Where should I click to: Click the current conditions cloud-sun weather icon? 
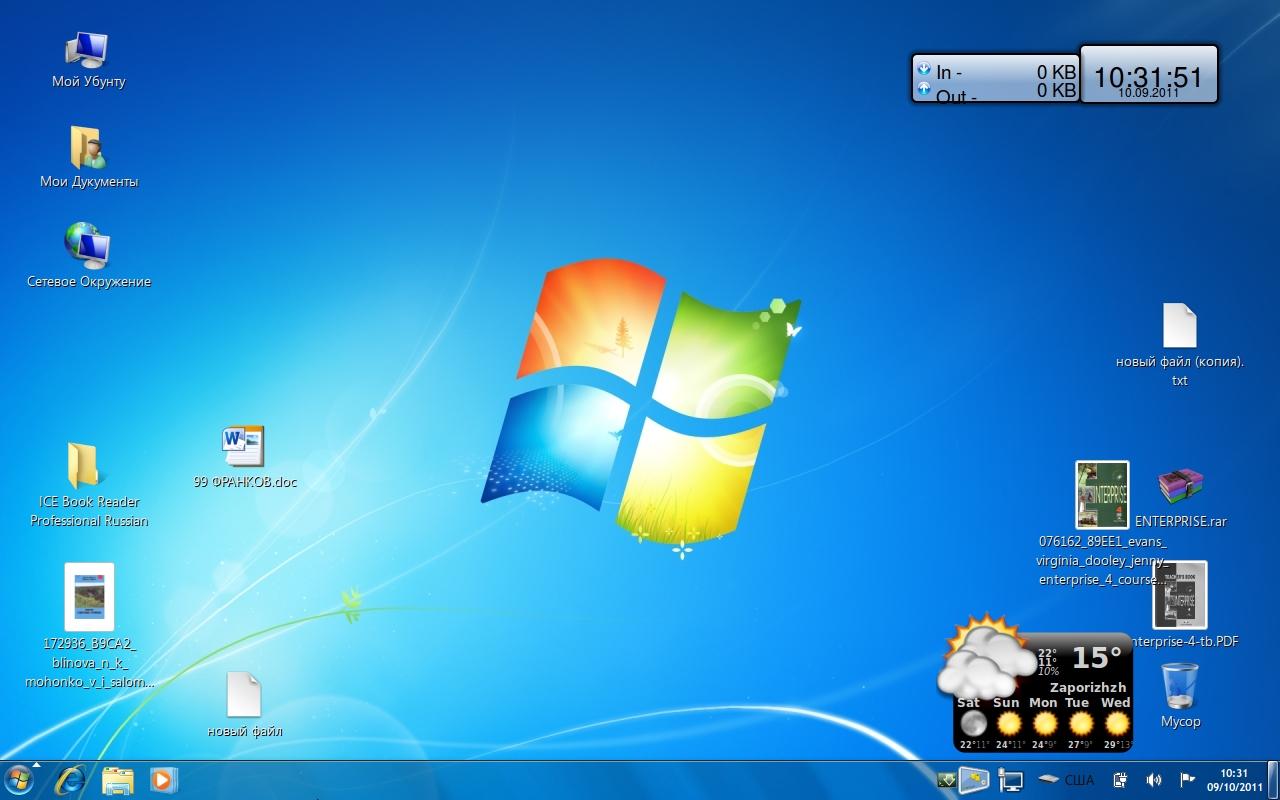(x=985, y=657)
